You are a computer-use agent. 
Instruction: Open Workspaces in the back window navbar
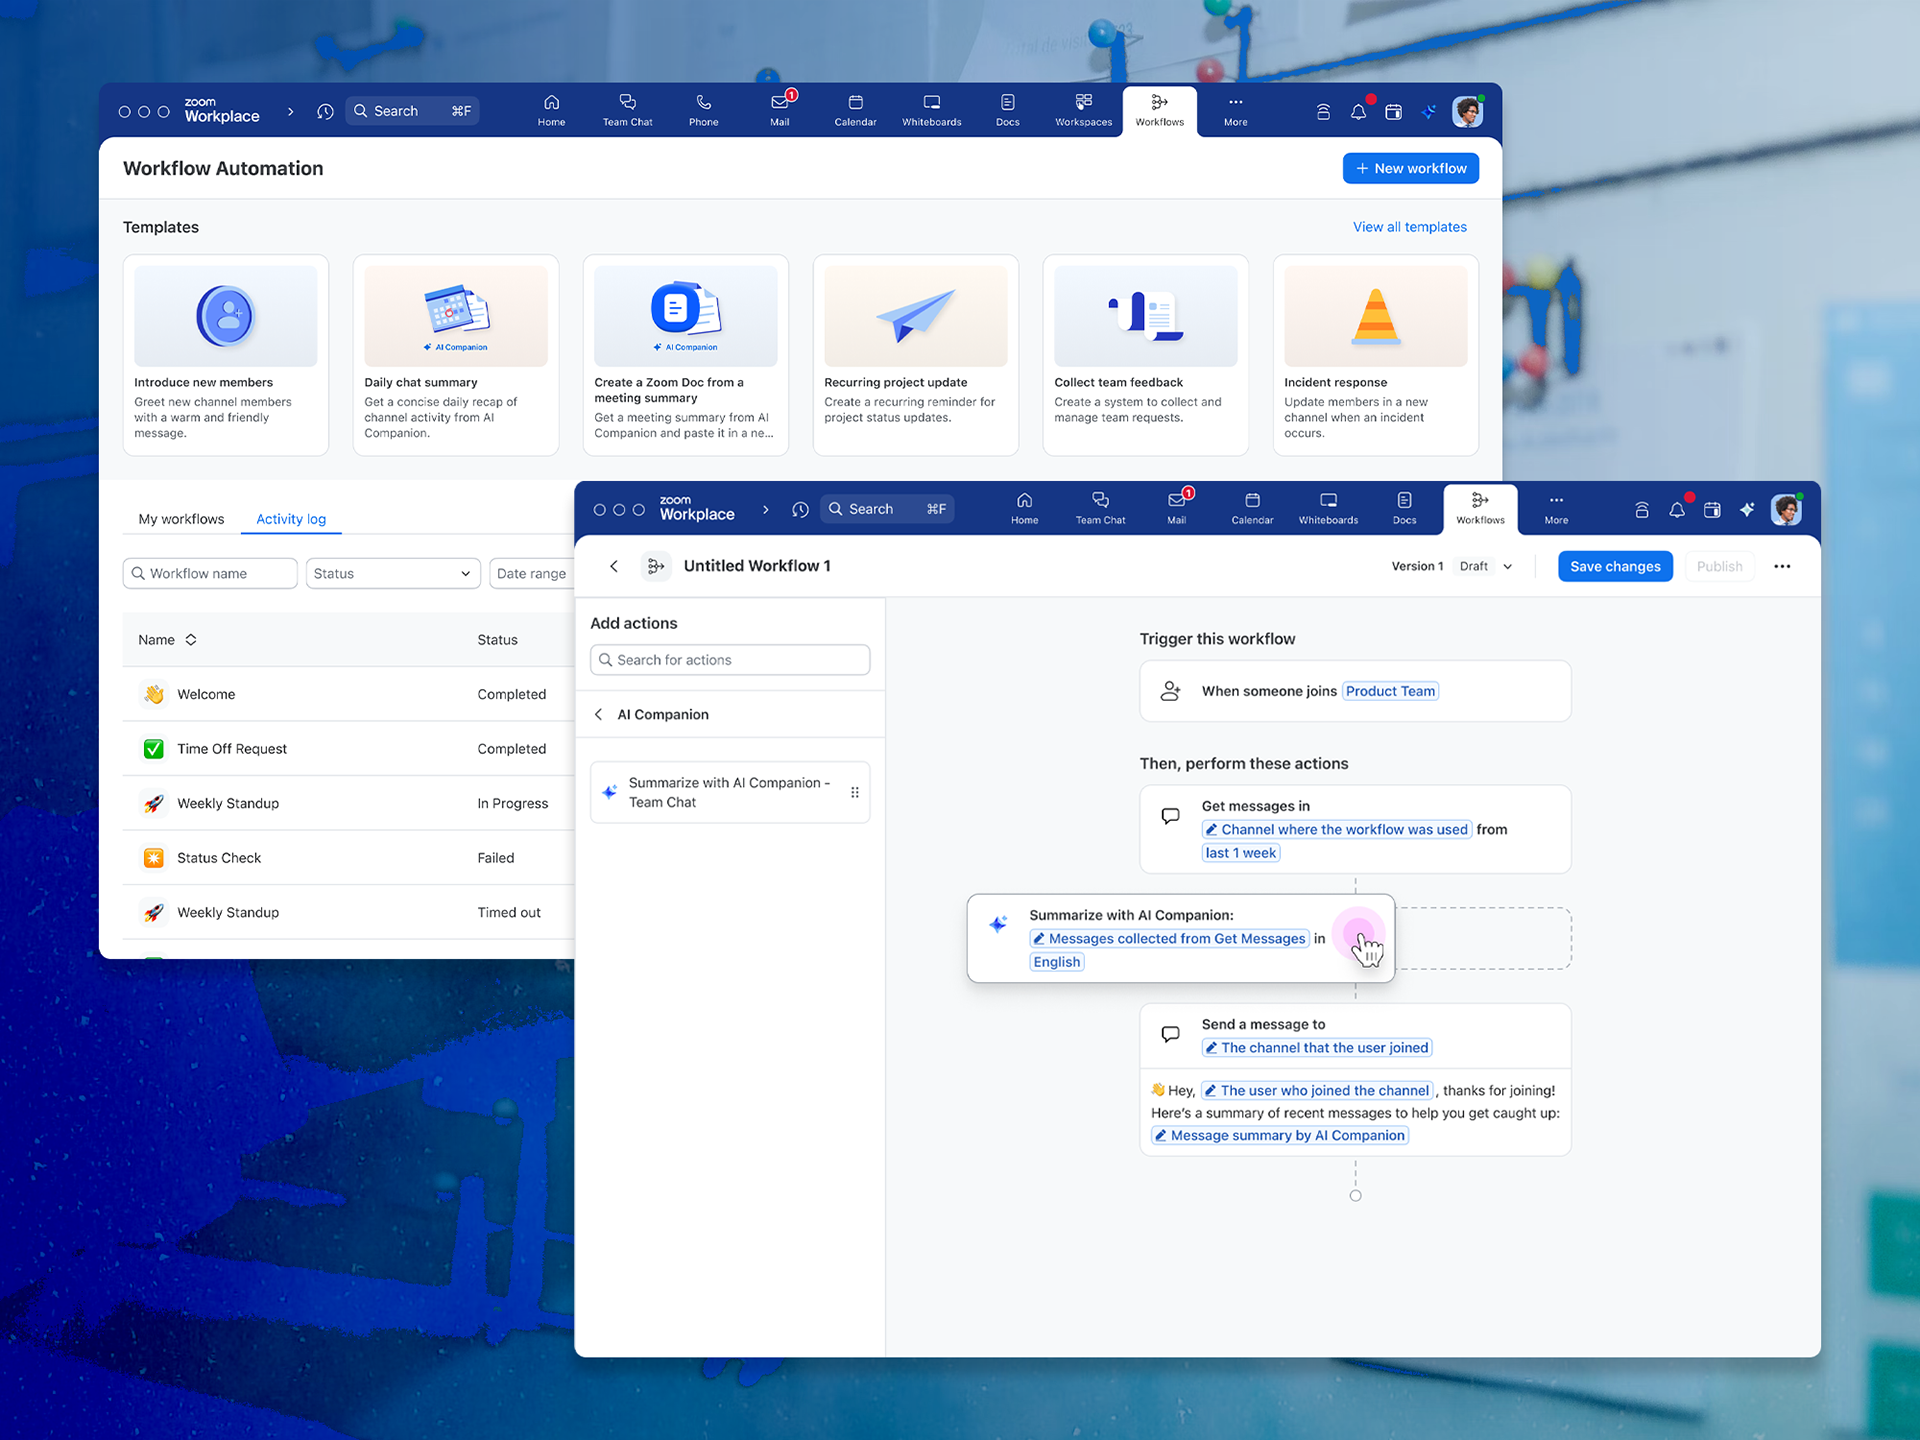tap(1083, 111)
